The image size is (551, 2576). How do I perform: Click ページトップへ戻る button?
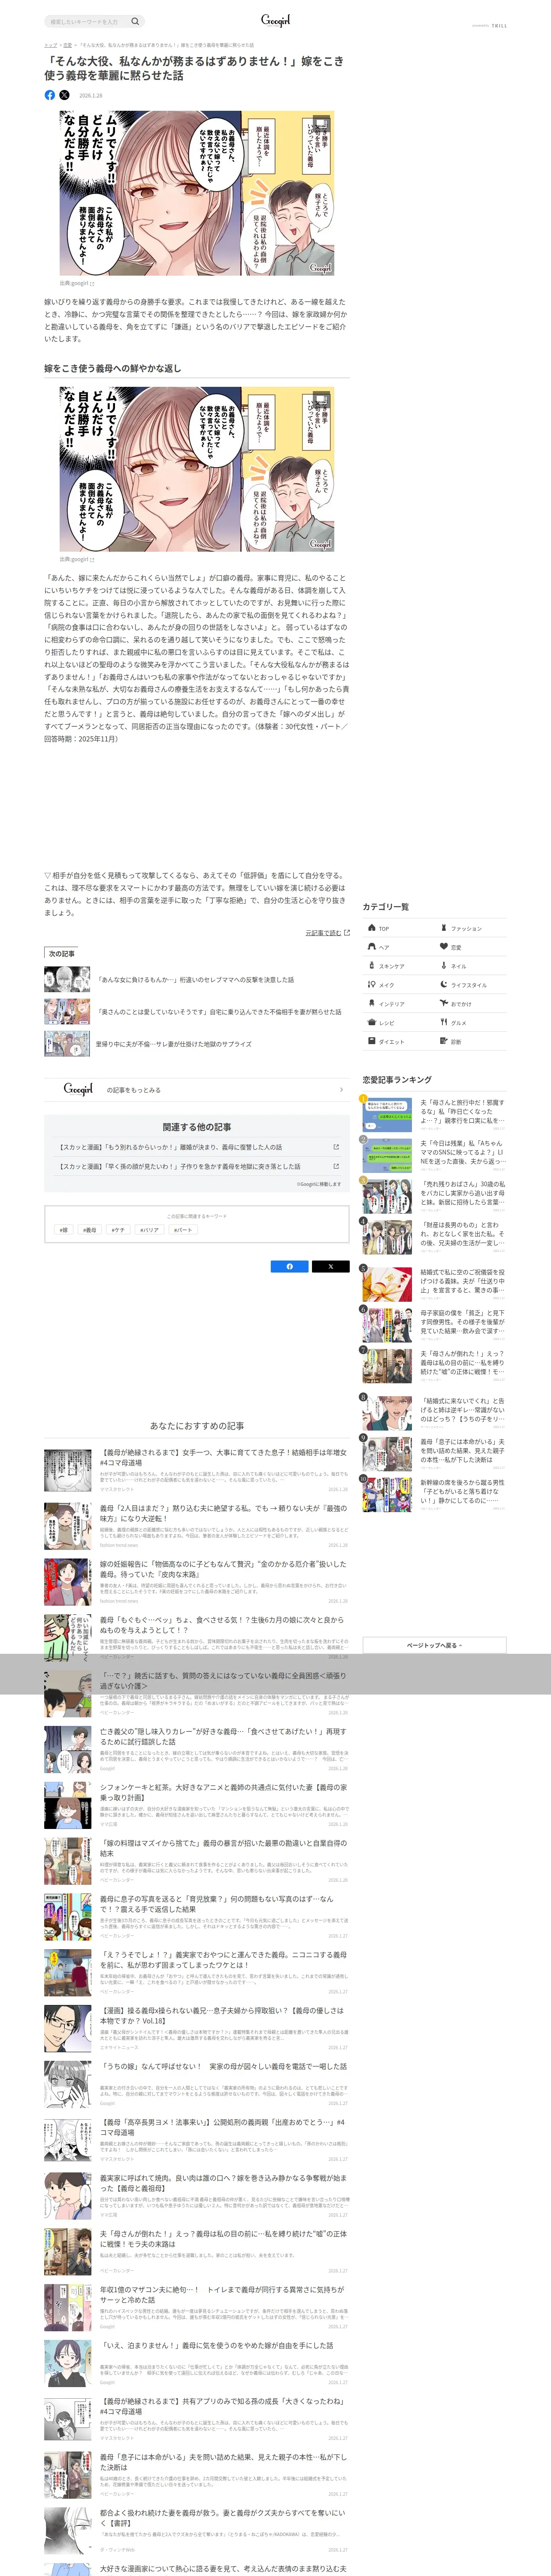point(434,1645)
